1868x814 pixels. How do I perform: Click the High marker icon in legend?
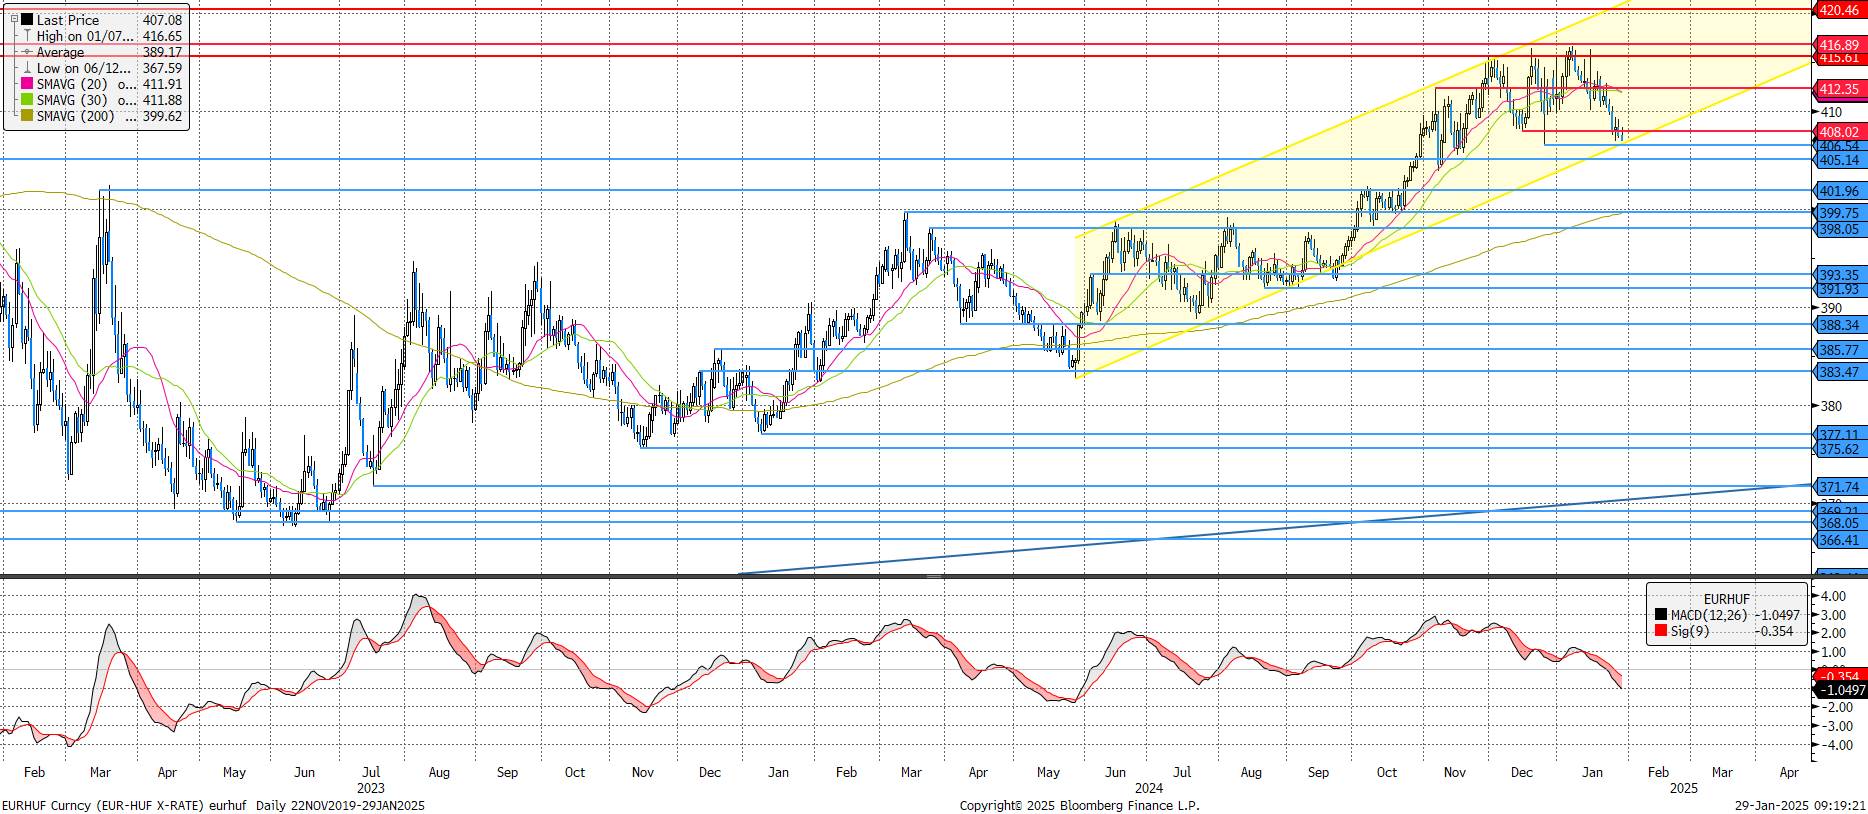pos(27,36)
